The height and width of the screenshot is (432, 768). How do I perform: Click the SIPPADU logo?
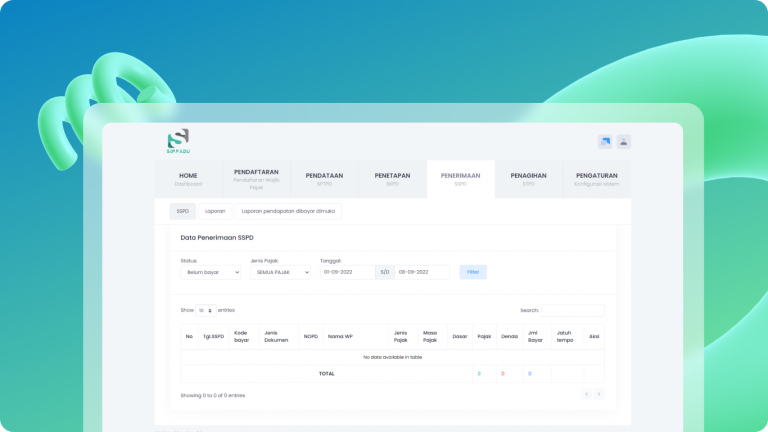178,141
